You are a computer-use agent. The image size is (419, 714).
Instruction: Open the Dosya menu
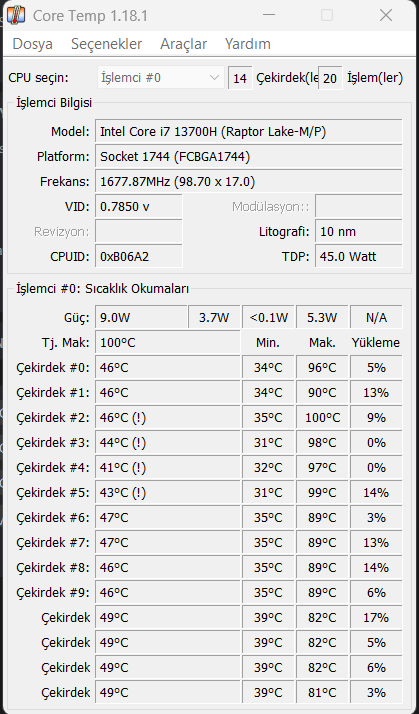click(32, 44)
